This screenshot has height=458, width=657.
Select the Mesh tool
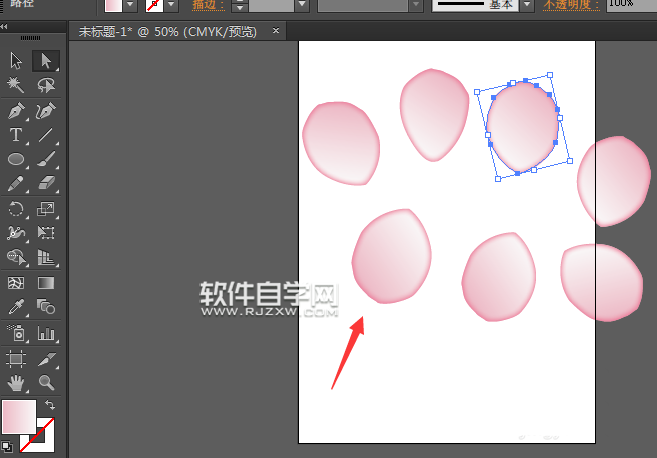16,283
